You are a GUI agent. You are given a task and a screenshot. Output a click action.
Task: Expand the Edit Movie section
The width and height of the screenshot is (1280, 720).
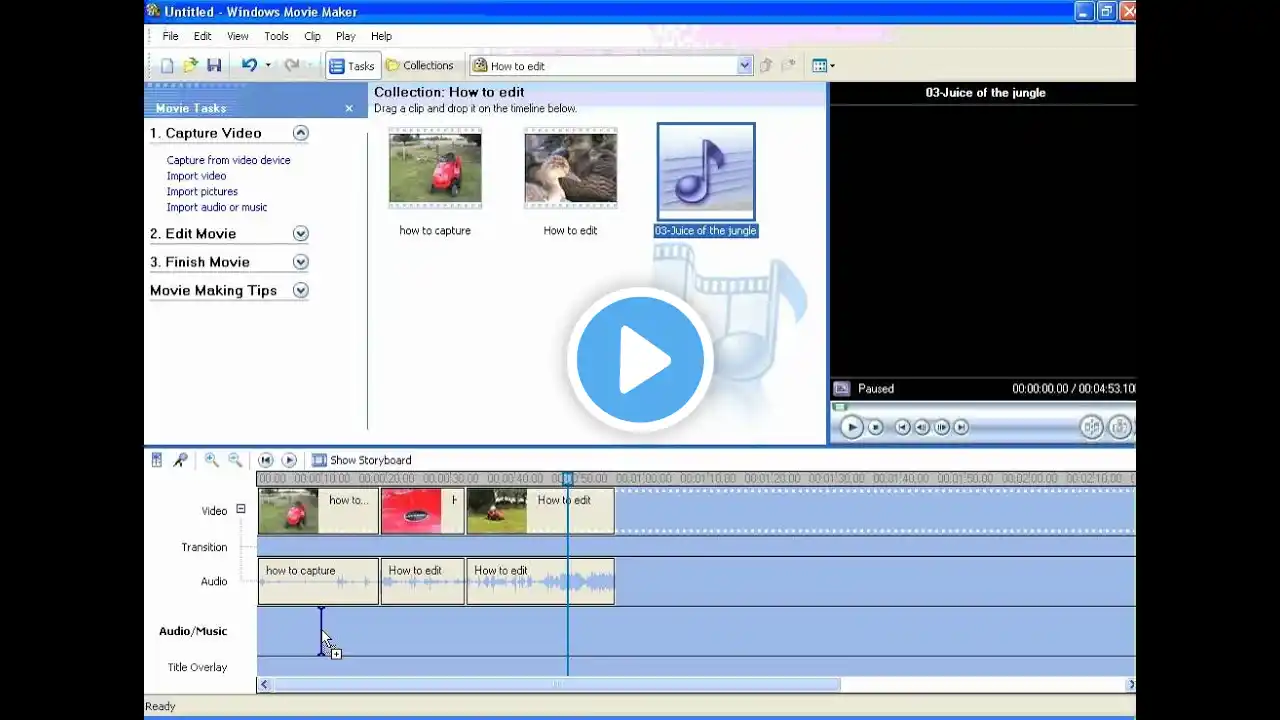[x=300, y=234]
